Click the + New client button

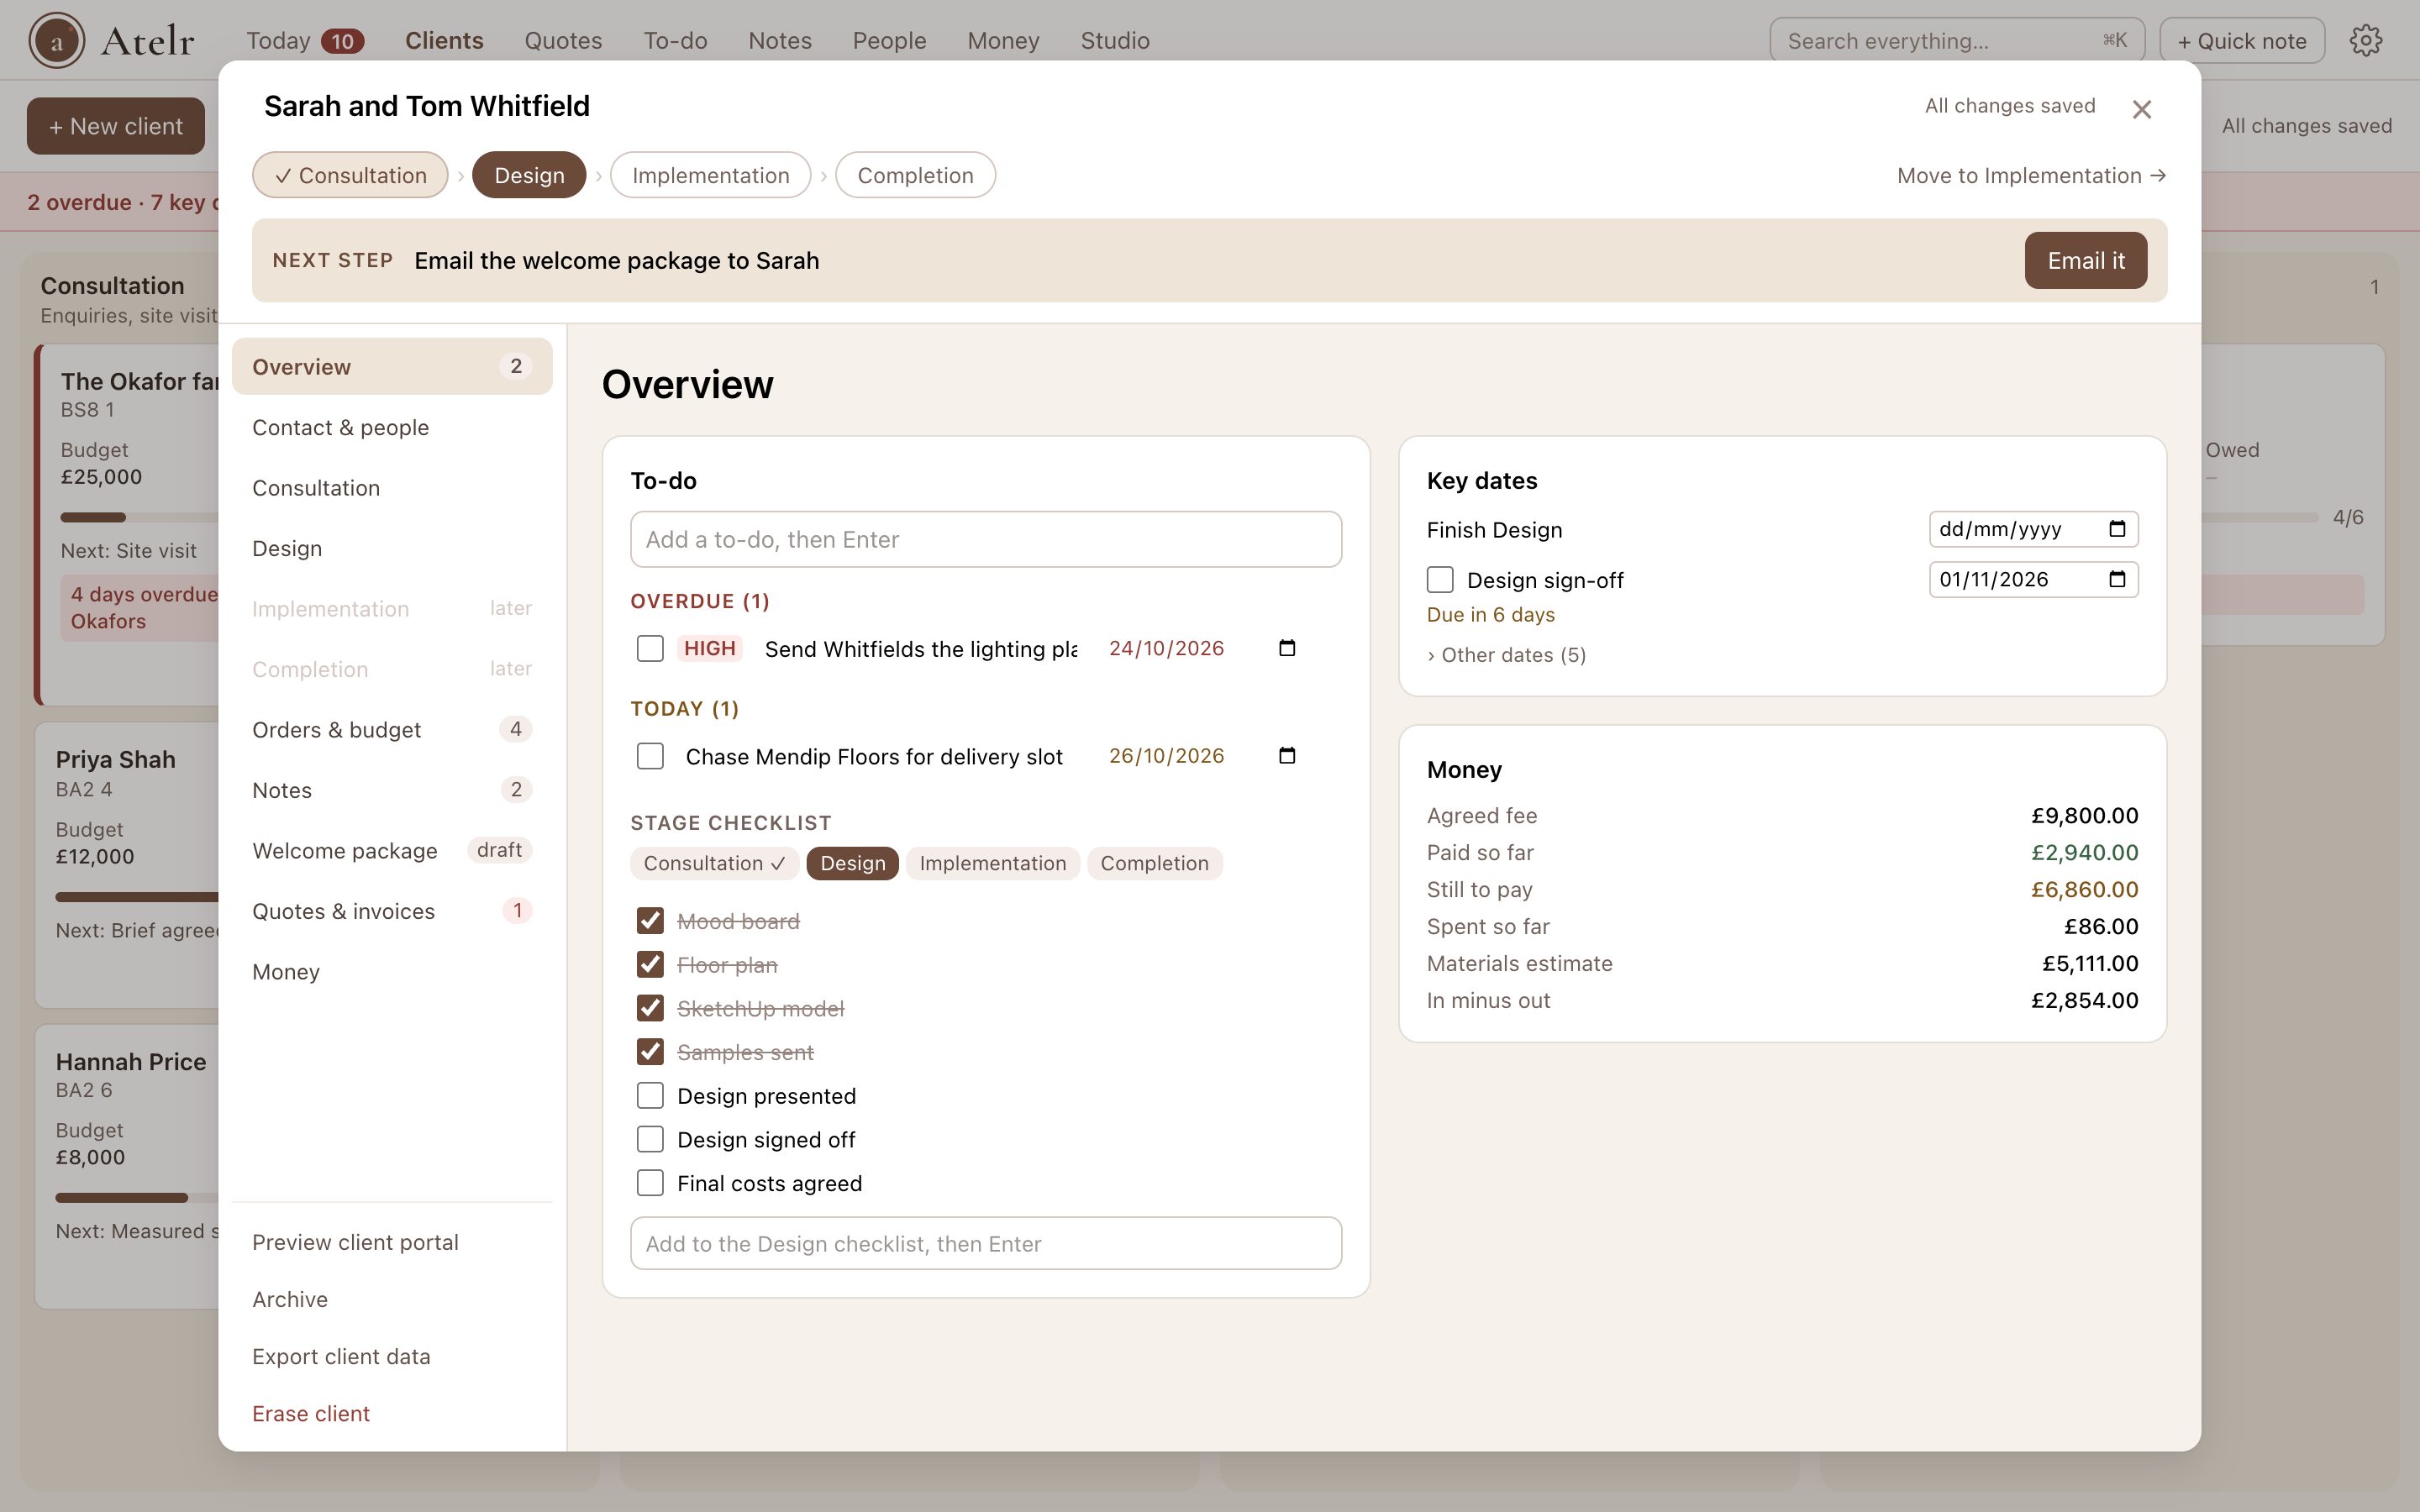tap(116, 126)
